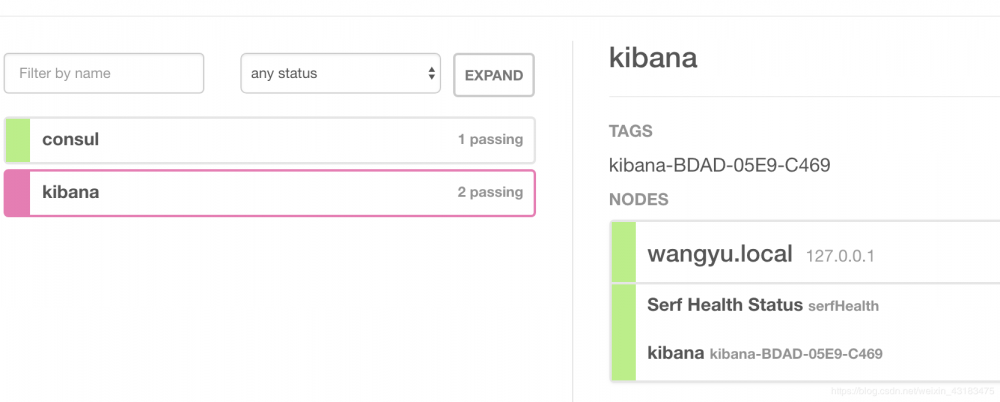The image size is (1000, 402).
Task: Select the kibana service name in list
Action: pos(70,192)
